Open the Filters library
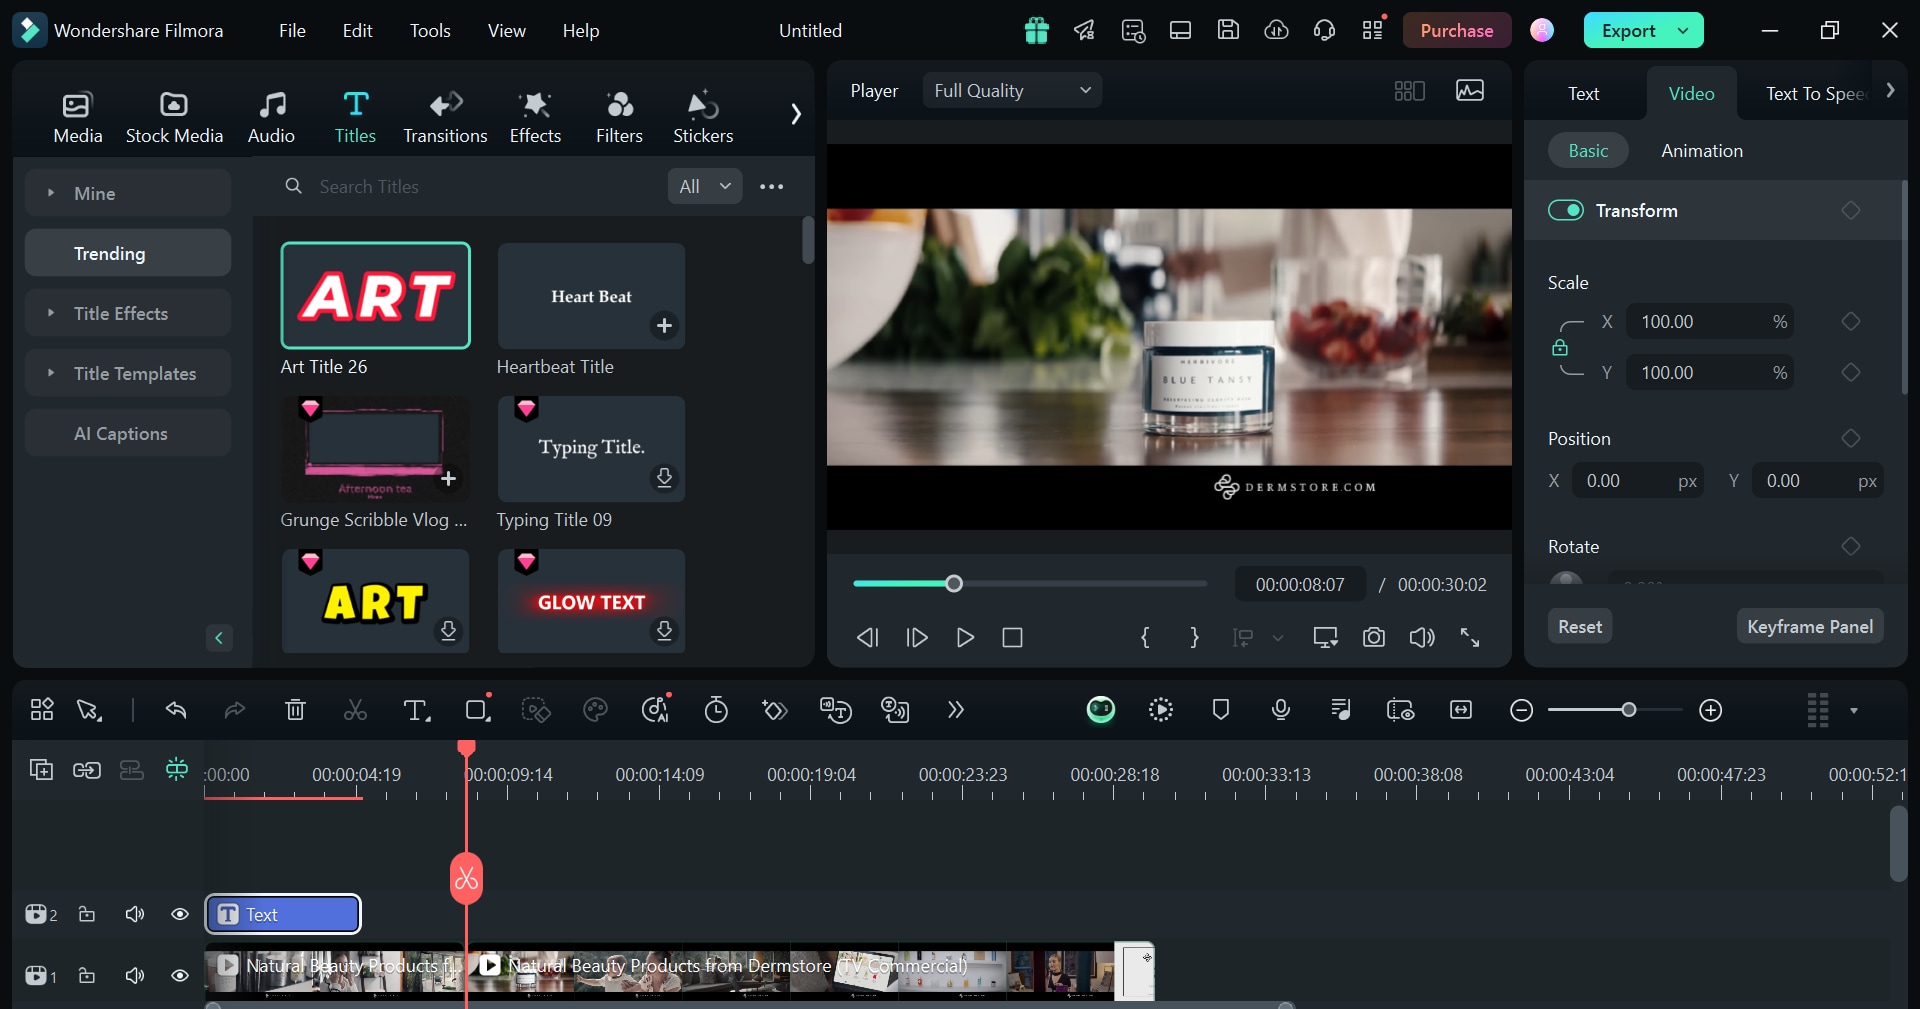Screen dimensions: 1920x1009 coord(619,117)
